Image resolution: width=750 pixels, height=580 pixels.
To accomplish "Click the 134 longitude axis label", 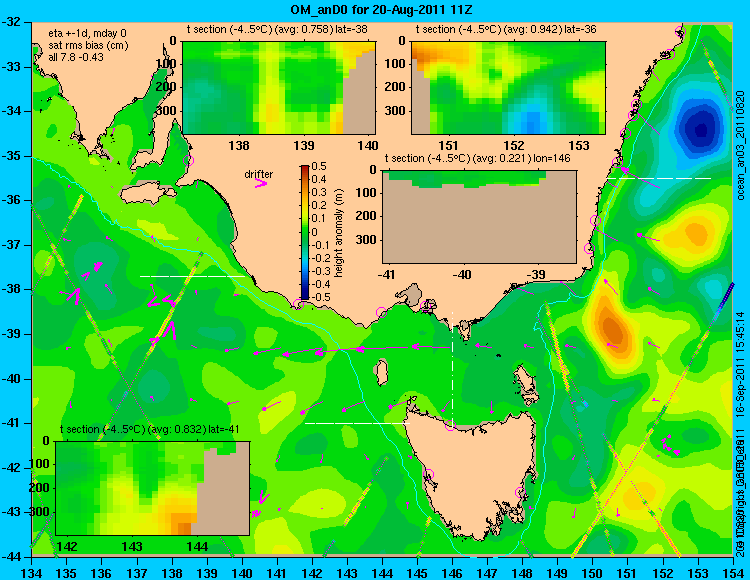I will pos(32,572).
